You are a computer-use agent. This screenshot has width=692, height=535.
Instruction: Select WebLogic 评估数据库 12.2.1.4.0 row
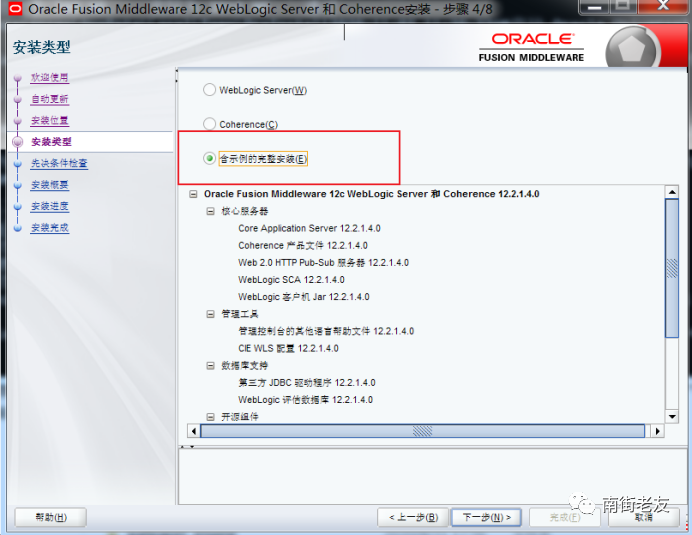coord(305,400)
